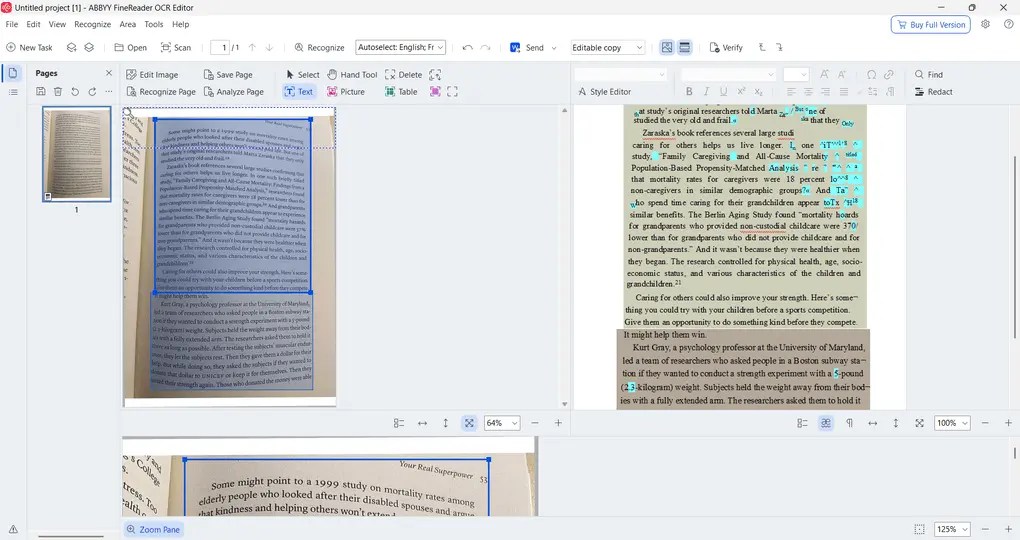Image resolution: width=1020 pixels, height=540 pixels.
Task: Open the Edit Image tool
Action: [x=152, y=75]
